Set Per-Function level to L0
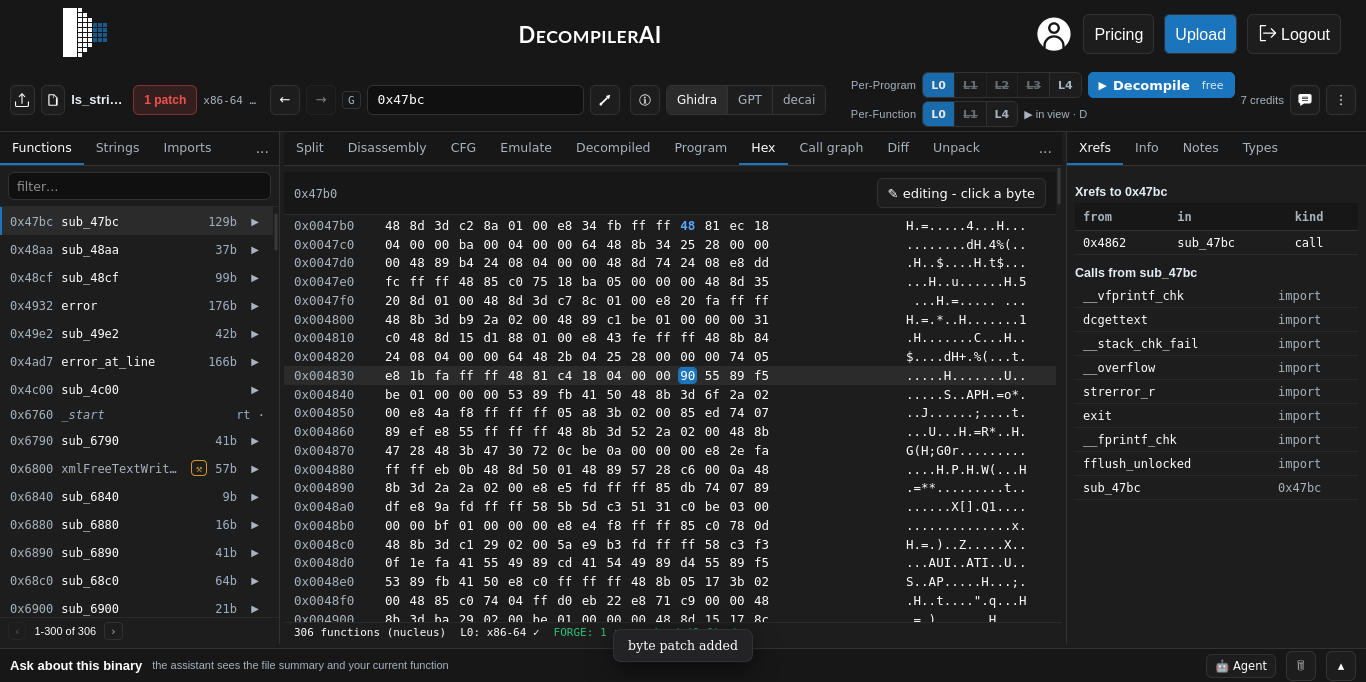 point(938,114)
